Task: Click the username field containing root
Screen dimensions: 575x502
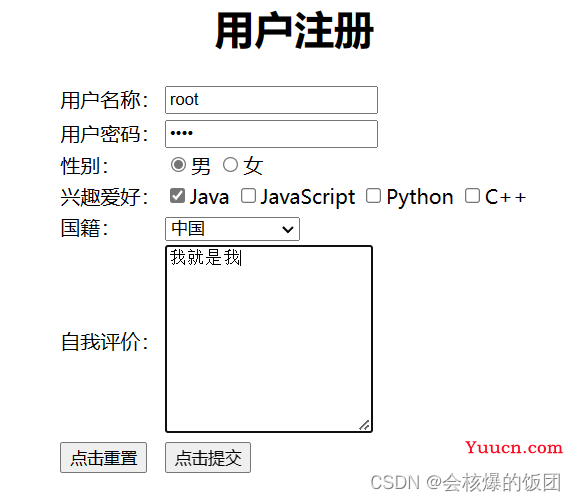Action: click(271, 100)
